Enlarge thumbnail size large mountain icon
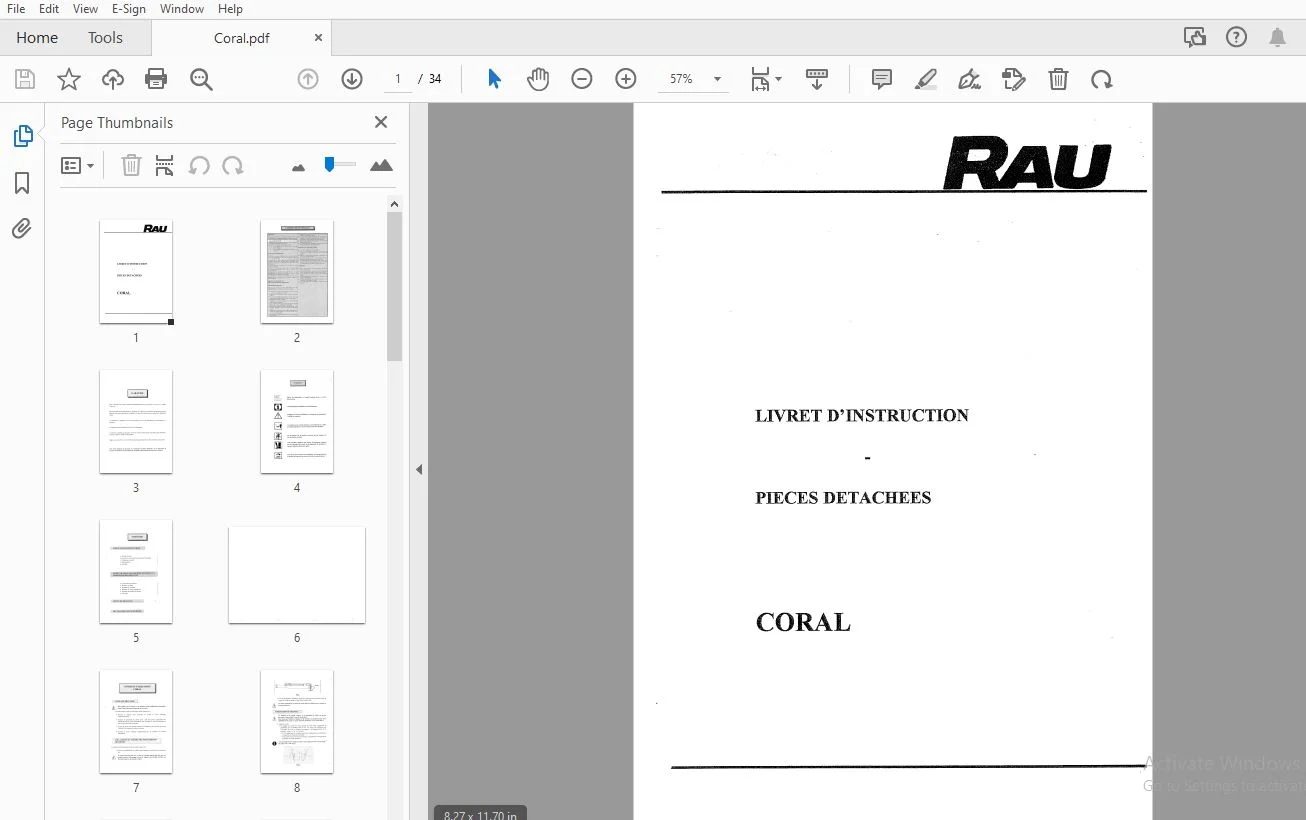This screenshot has width=1306, height=820. 381,166
